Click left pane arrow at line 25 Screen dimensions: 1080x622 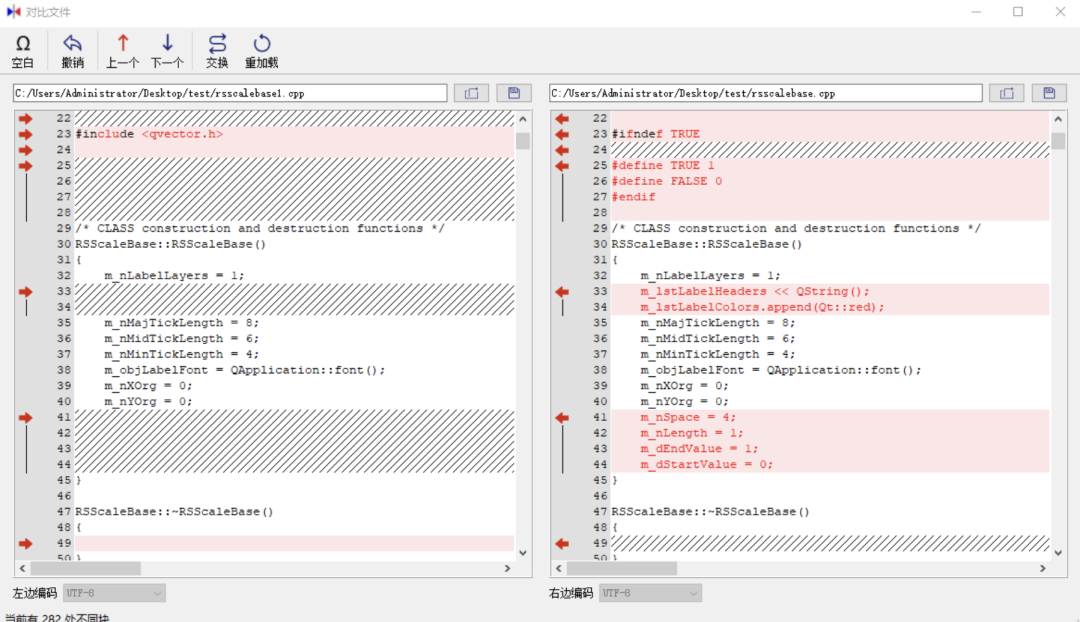tap(25, 166)
